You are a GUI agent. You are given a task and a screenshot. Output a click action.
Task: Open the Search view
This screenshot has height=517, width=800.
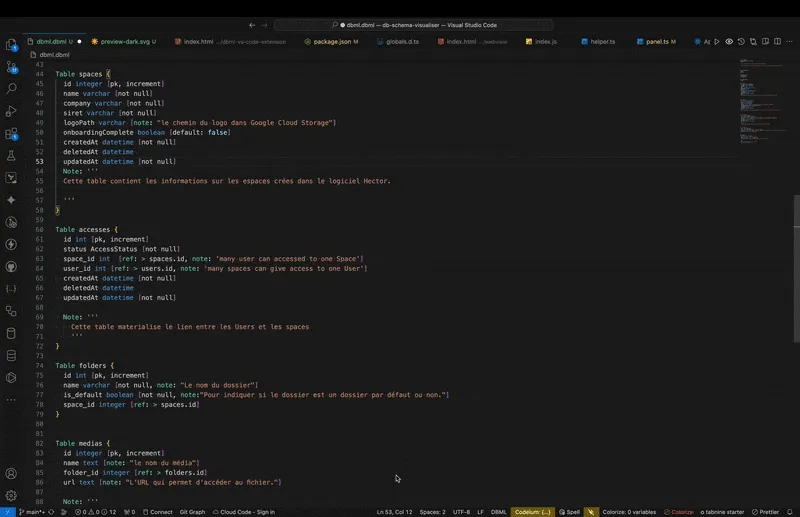tap(11, 89)
